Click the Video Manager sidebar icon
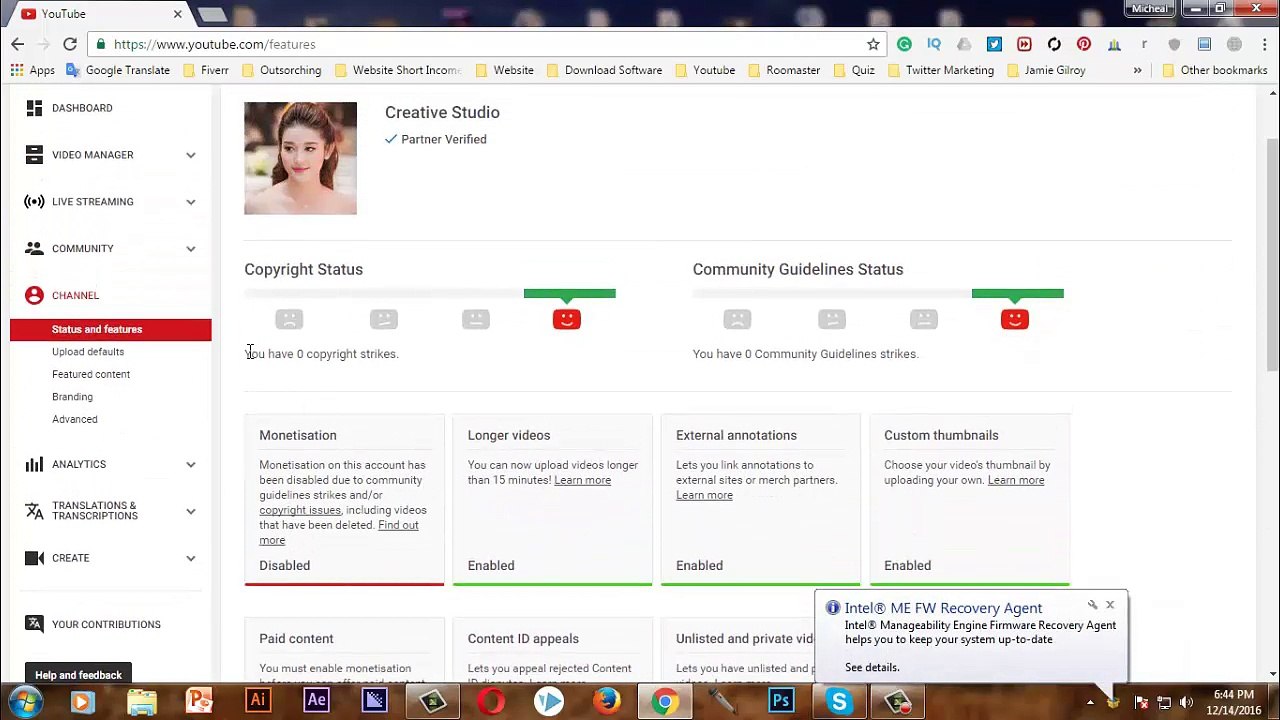 [34, 155]
